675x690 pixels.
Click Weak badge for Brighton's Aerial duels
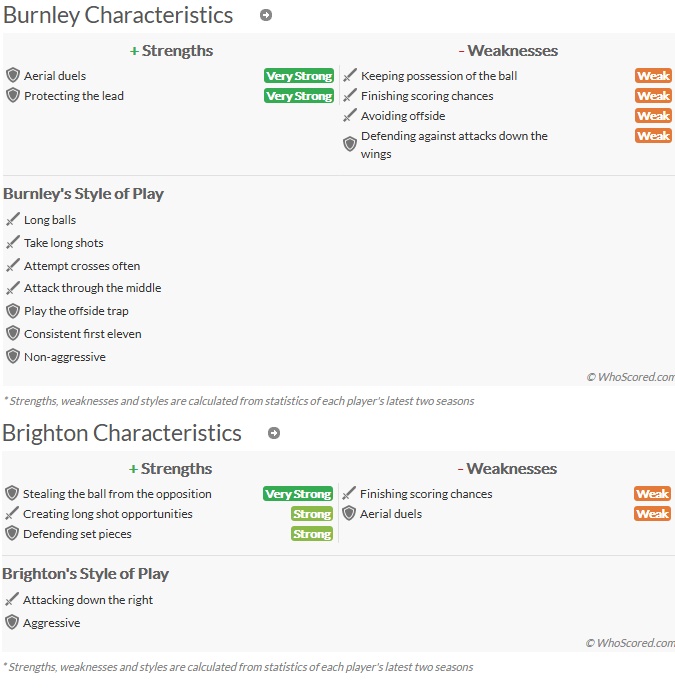pyautogui.click(x=653, y=514)
